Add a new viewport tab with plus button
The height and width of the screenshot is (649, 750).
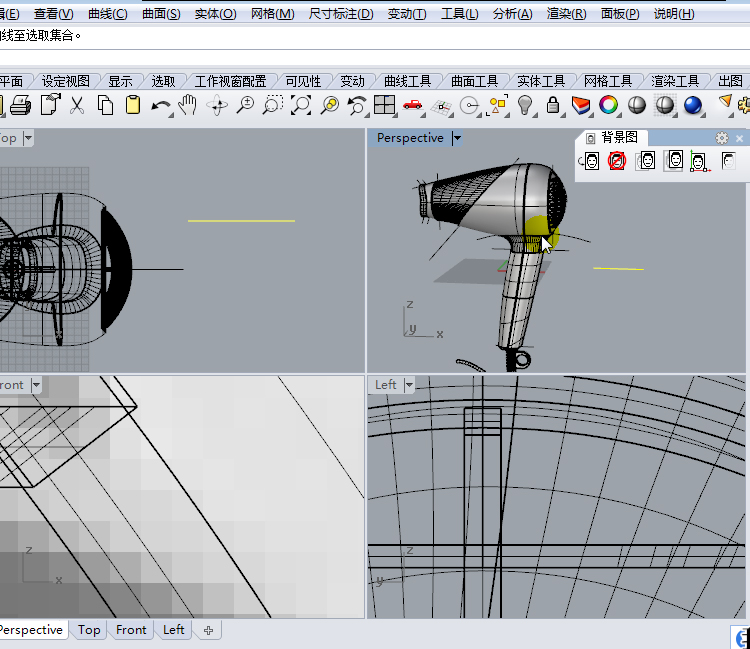(x=208, y=630)
